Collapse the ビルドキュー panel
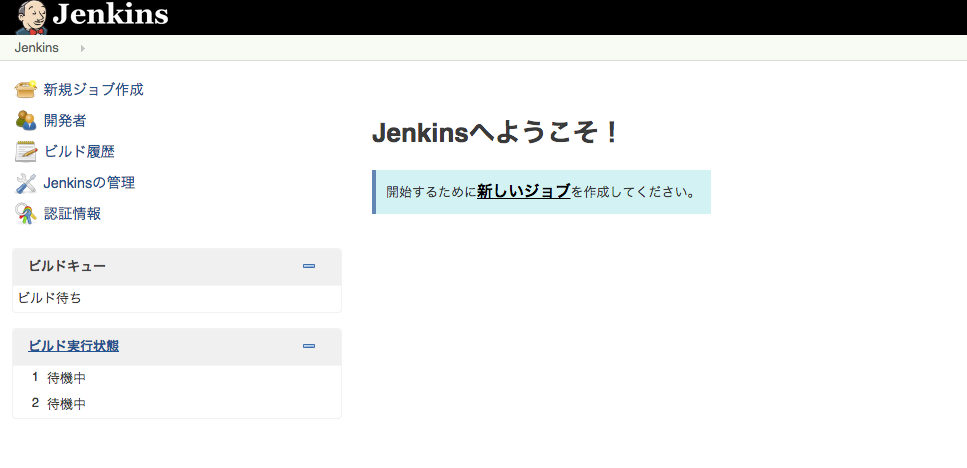Image resolution: width=967 pixels, height=468 pixels. coord(309,266)
